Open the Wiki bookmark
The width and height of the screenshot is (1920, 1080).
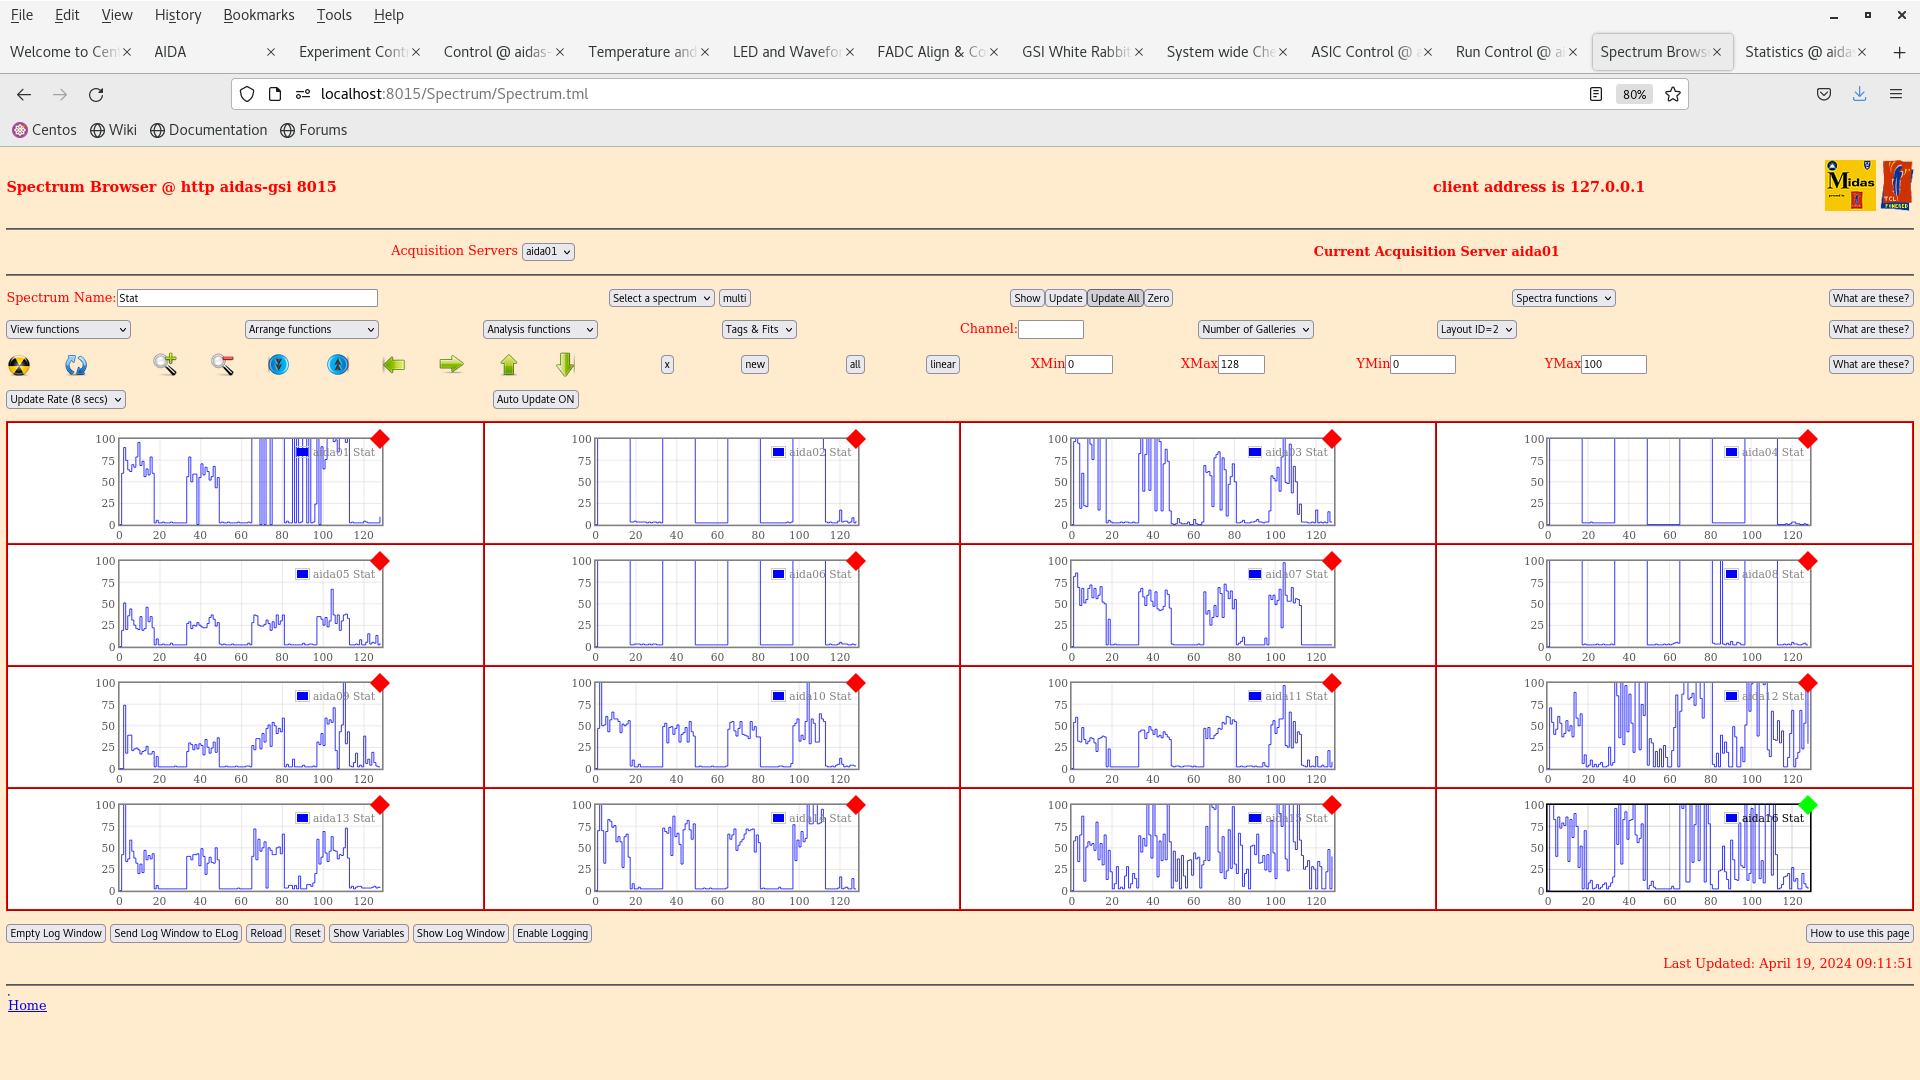[x=113, y=130]
